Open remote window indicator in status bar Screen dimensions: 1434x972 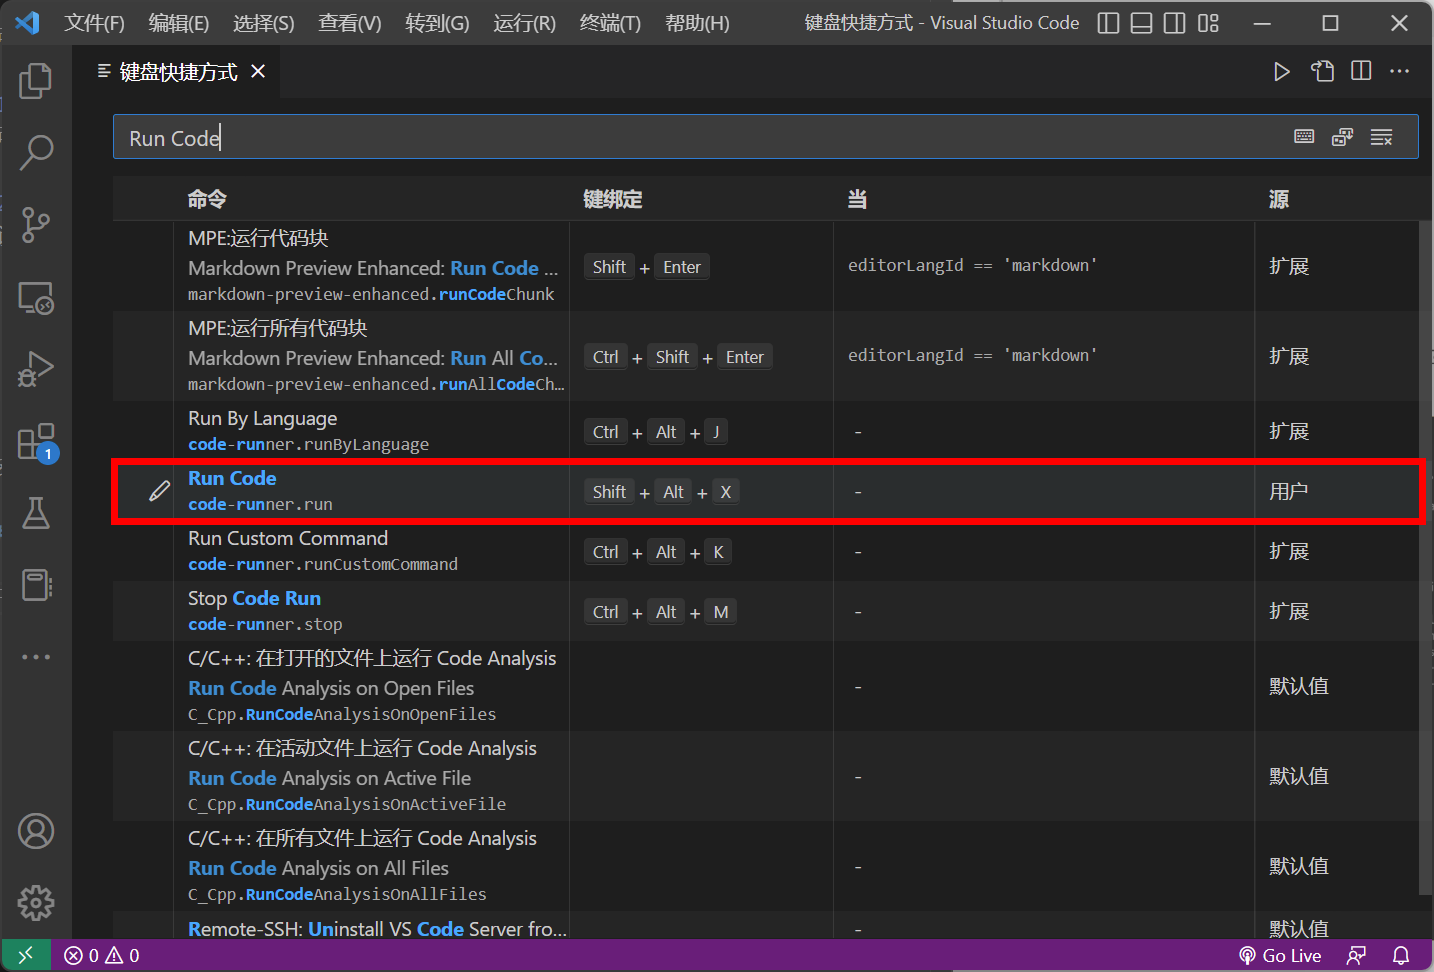tap(26, 955)
